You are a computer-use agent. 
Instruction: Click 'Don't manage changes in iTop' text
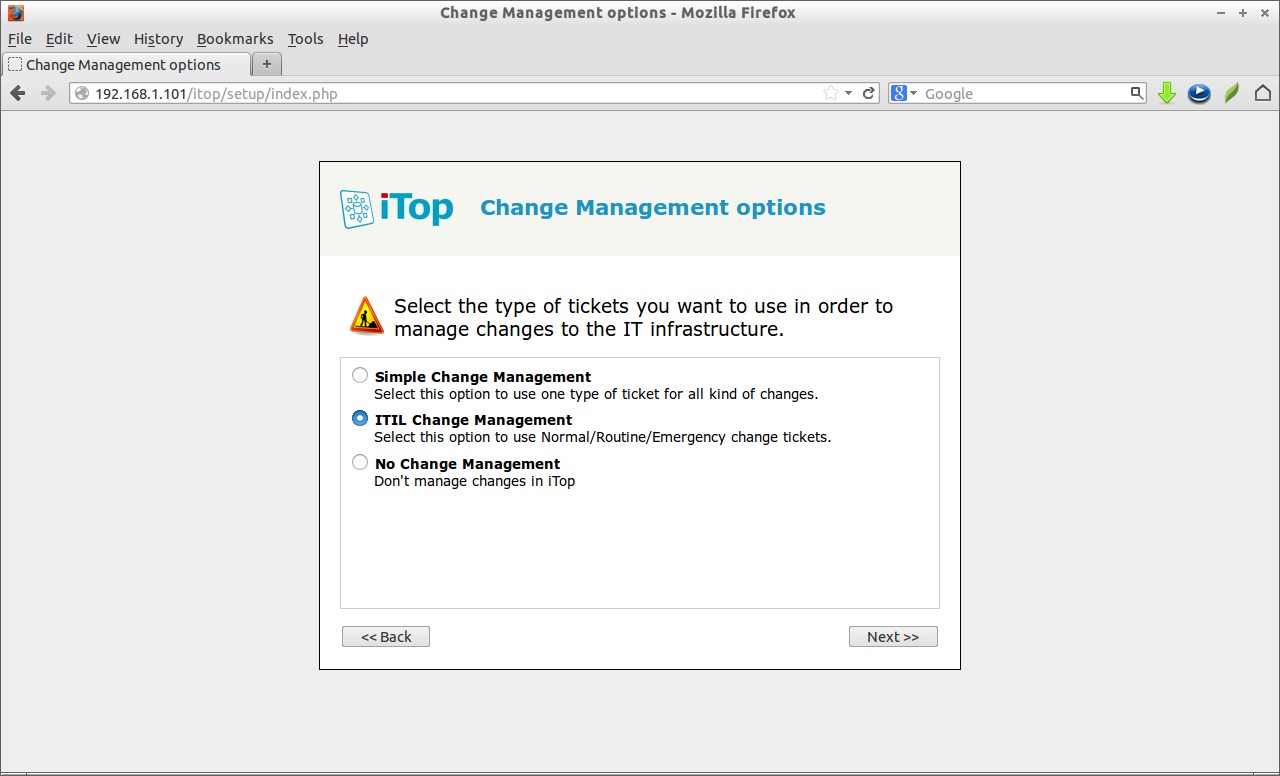coord(474,481)
